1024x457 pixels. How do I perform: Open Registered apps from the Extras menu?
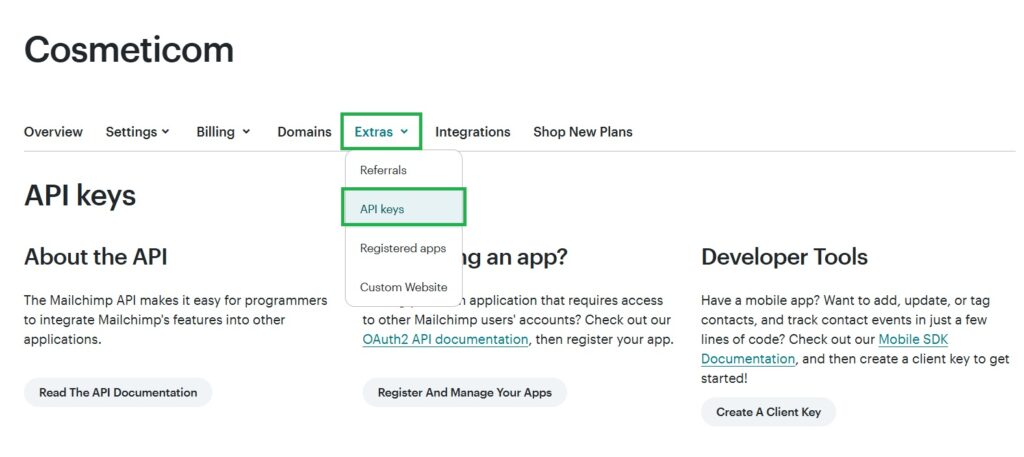[404, 248]
